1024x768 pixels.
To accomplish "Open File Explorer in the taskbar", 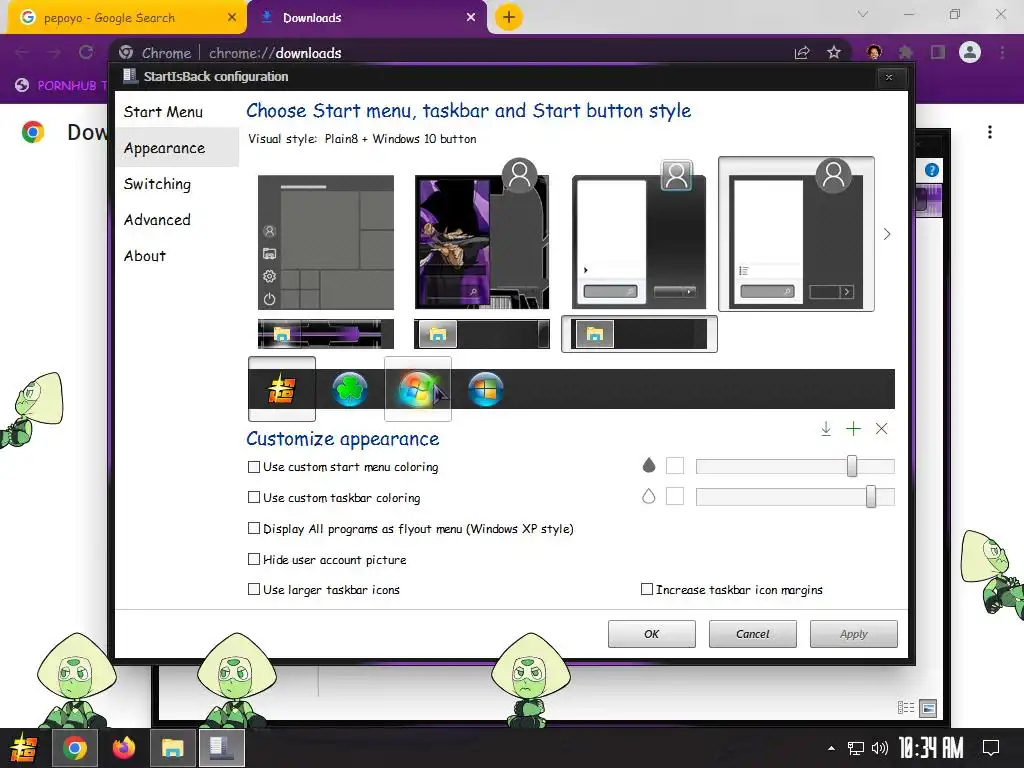I will pos(172,748).
